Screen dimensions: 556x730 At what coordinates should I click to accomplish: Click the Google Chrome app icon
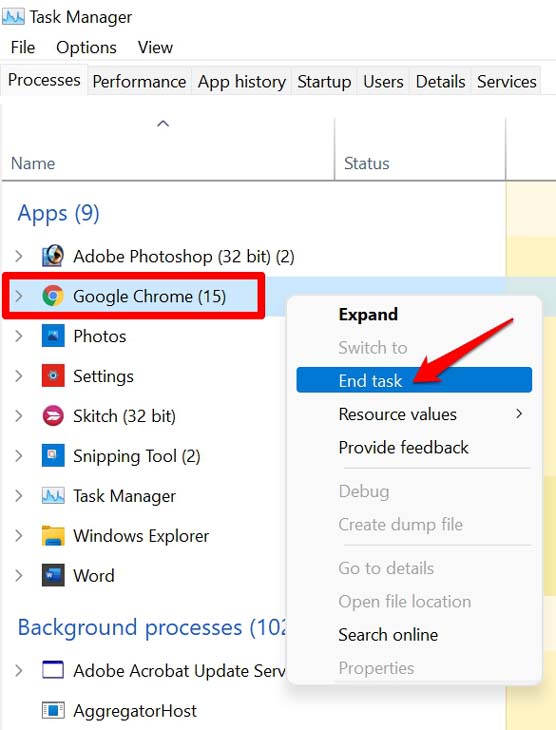click(x=53, y=296)
